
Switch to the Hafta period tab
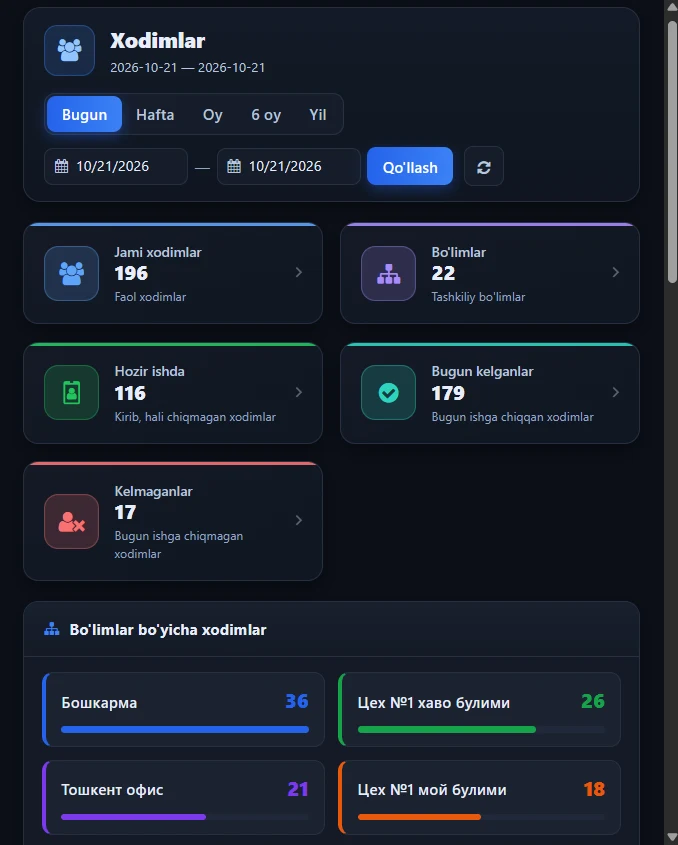[155, 114]
